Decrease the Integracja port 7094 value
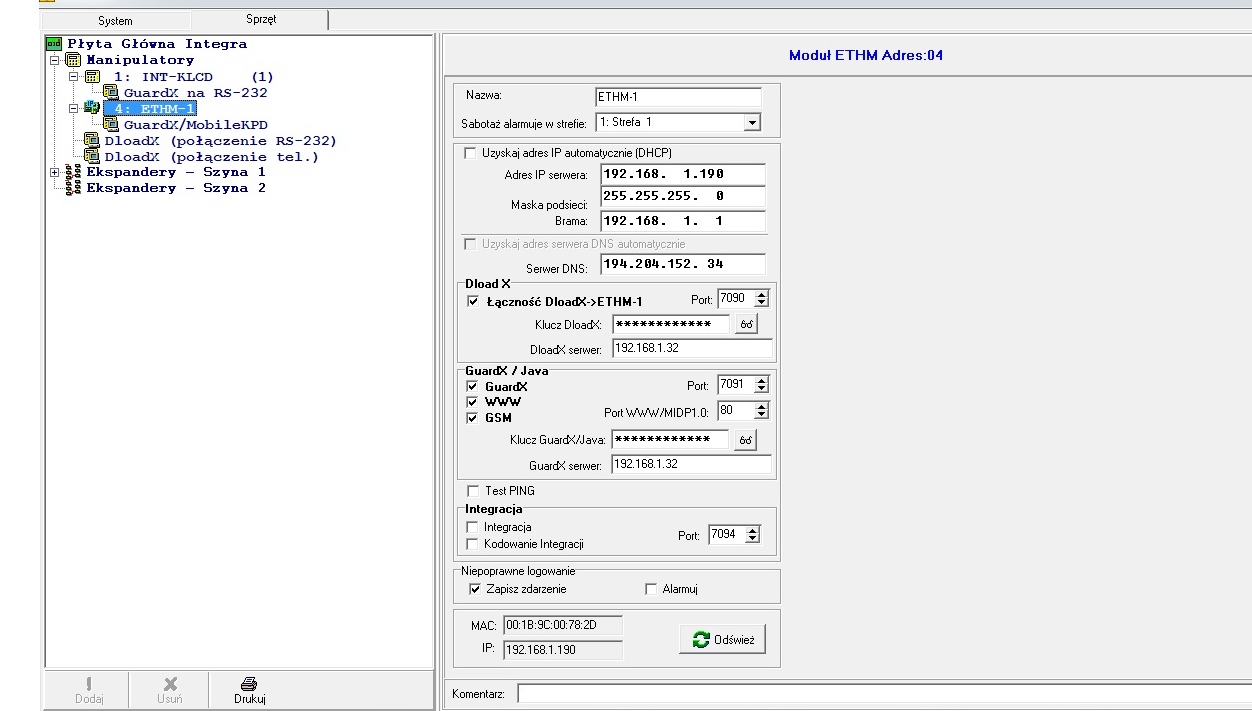 click(753, 539)
